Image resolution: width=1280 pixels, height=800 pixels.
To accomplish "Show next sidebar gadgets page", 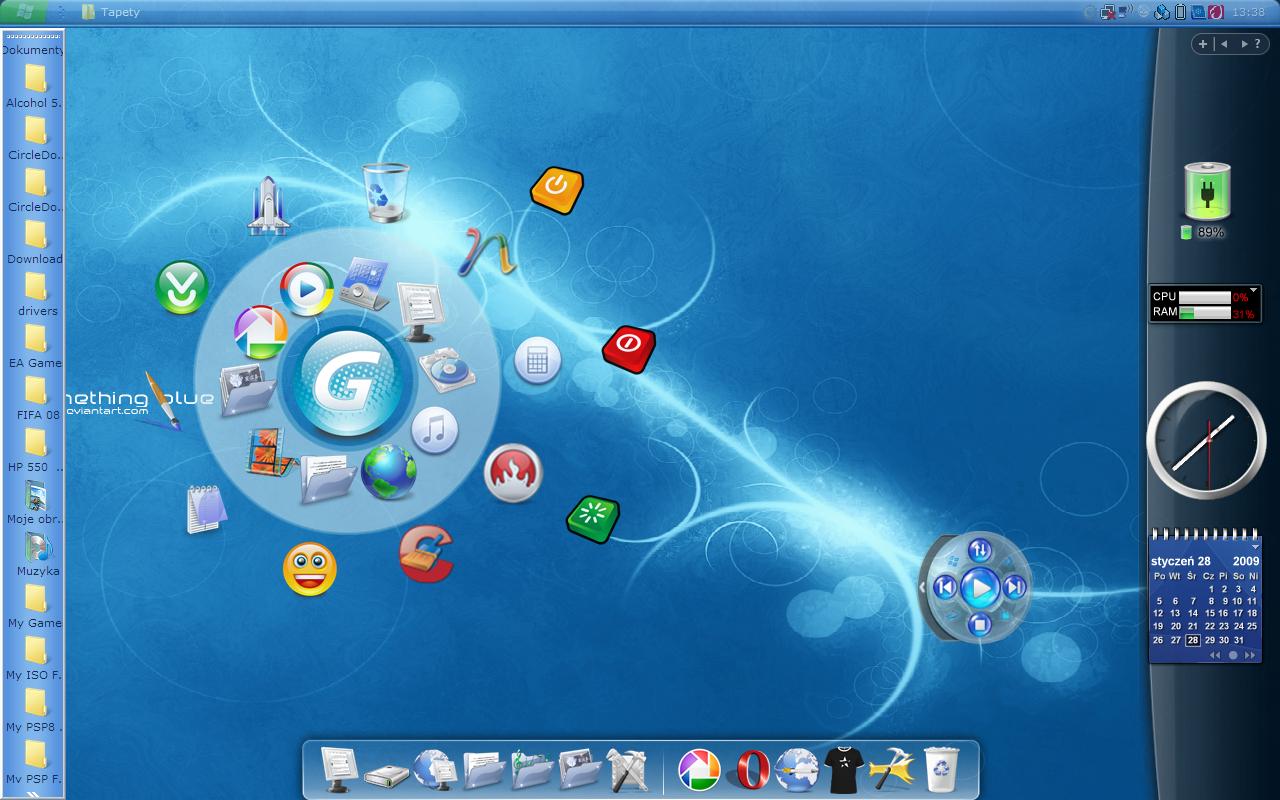I will point(1244,44).
